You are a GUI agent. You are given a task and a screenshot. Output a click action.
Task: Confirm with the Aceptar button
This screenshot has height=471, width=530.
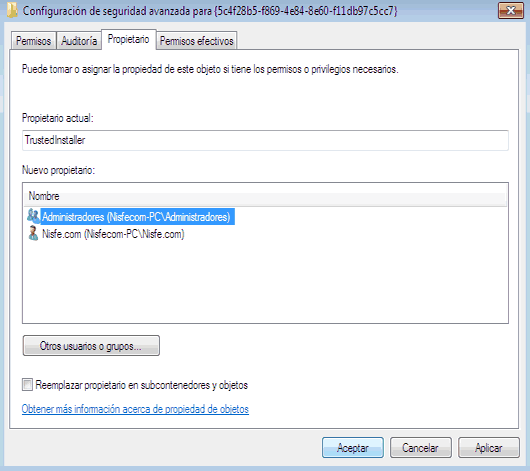pos(353,448)
